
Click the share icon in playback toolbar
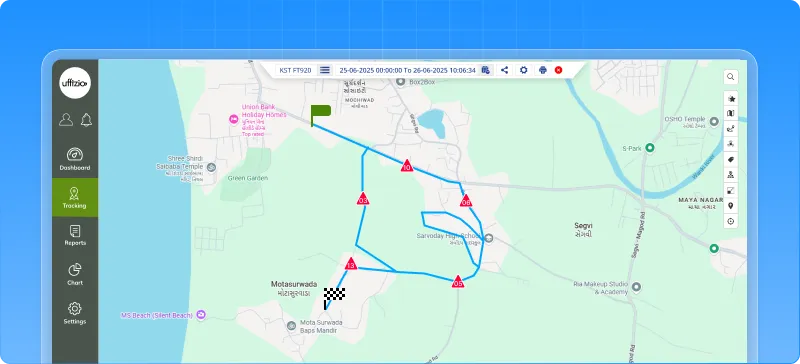[x=505, y=70]
